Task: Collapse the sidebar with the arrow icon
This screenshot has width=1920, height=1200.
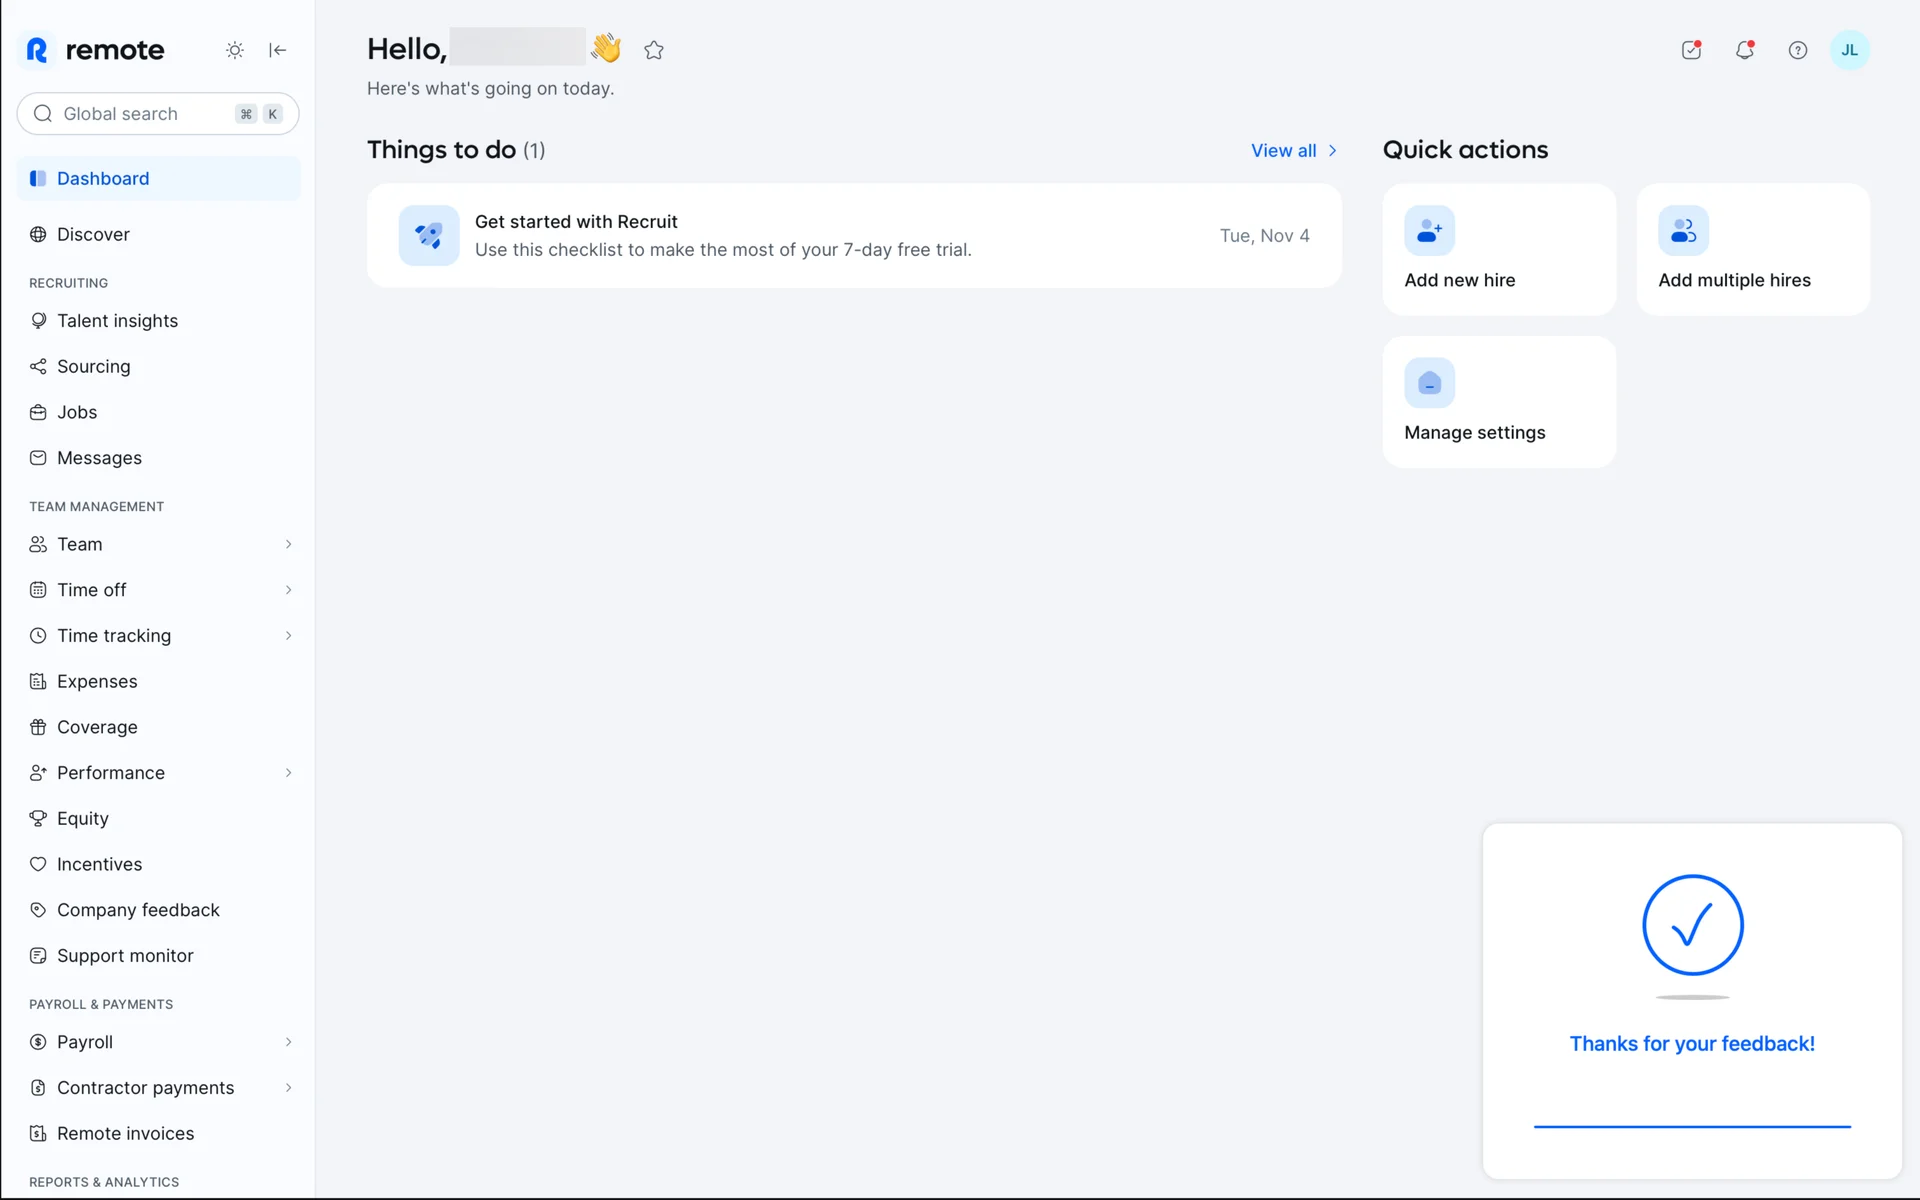Action: pyautogui.click(x=278, y=50)
